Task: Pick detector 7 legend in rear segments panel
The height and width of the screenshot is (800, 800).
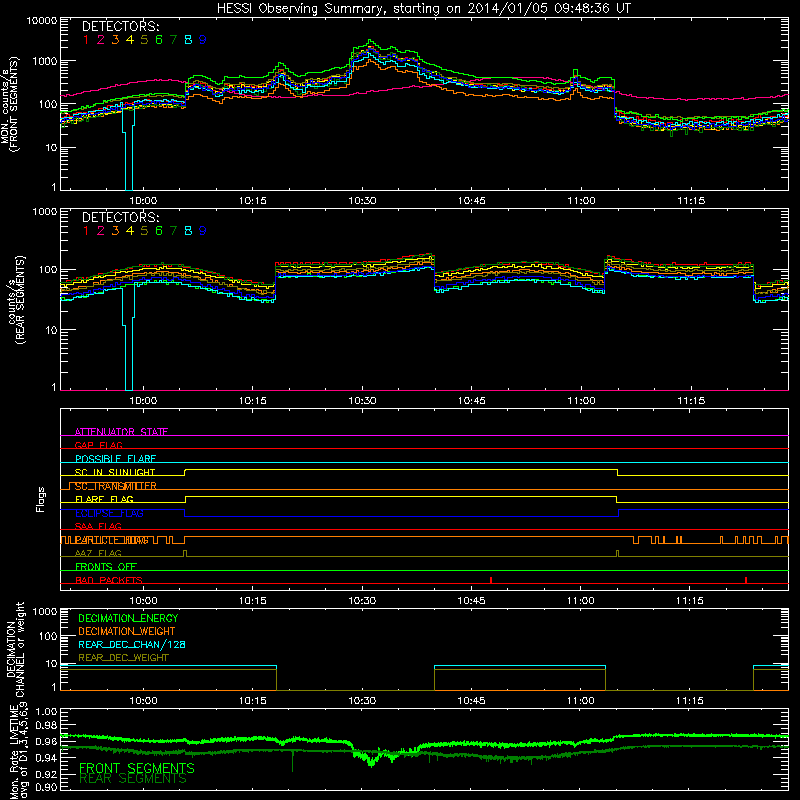Action: [x=173, y=231]
